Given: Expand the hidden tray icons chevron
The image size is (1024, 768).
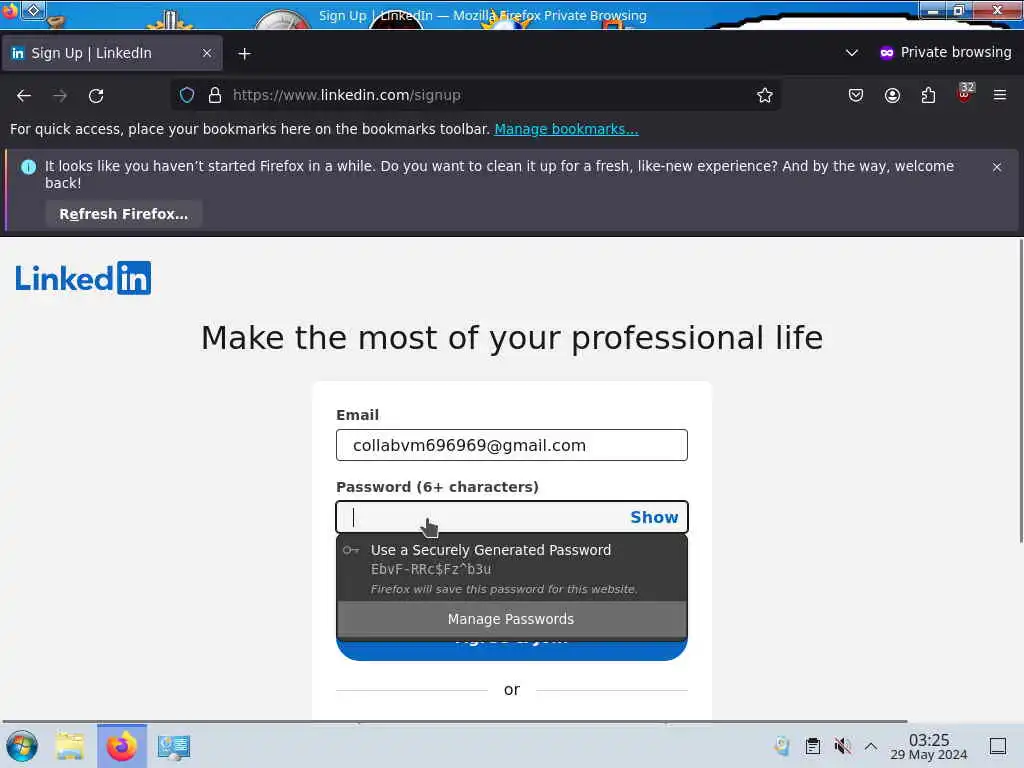Looking at the screenshot, I should click(x=871, y=746).
